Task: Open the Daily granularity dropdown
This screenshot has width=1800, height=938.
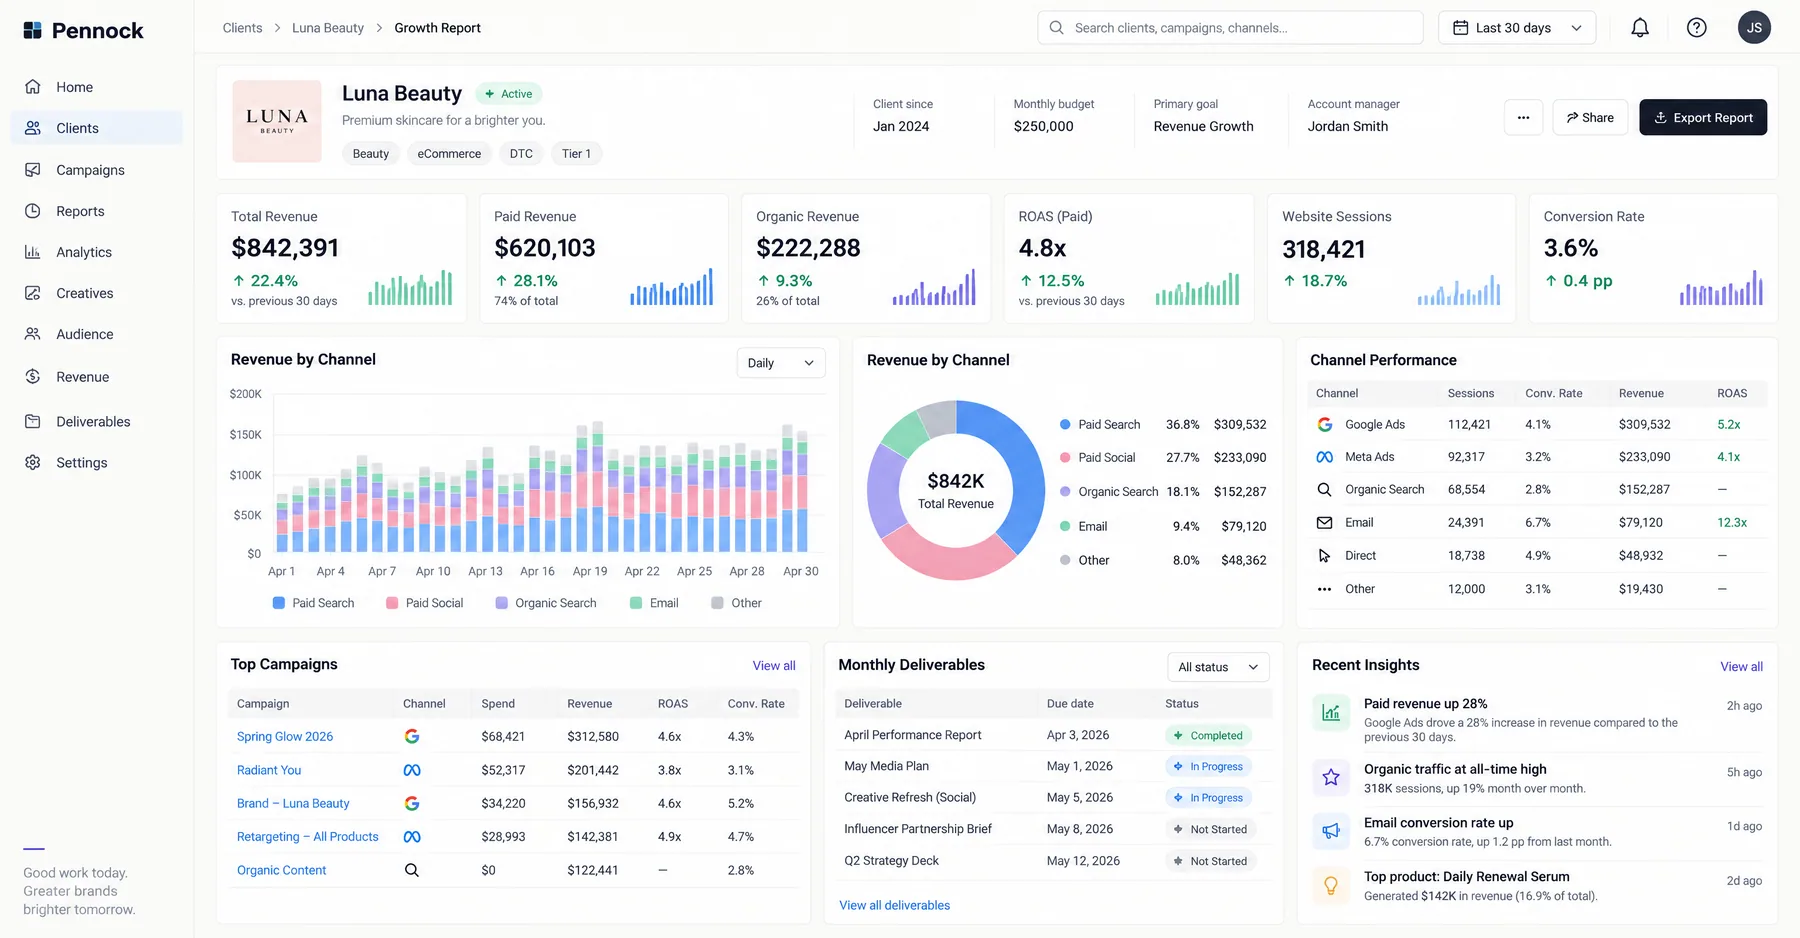Action: (x=781, y=363)
